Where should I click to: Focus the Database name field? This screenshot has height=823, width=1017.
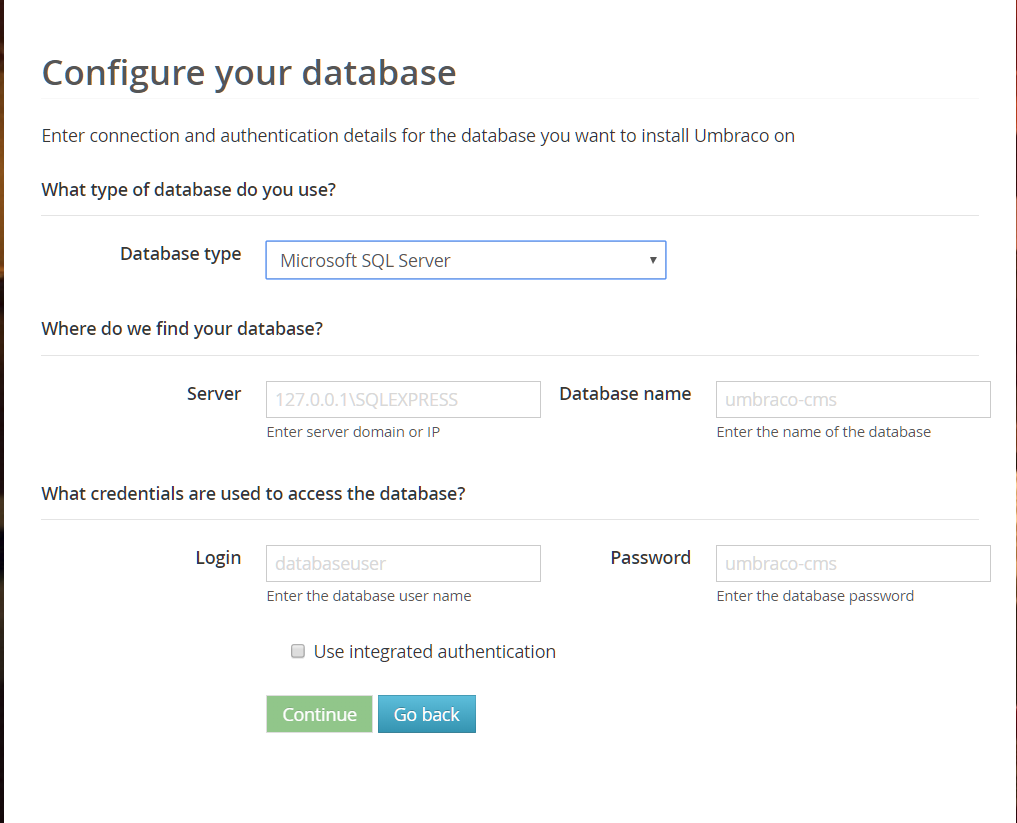pyautogui.click(x=853, y=400)
